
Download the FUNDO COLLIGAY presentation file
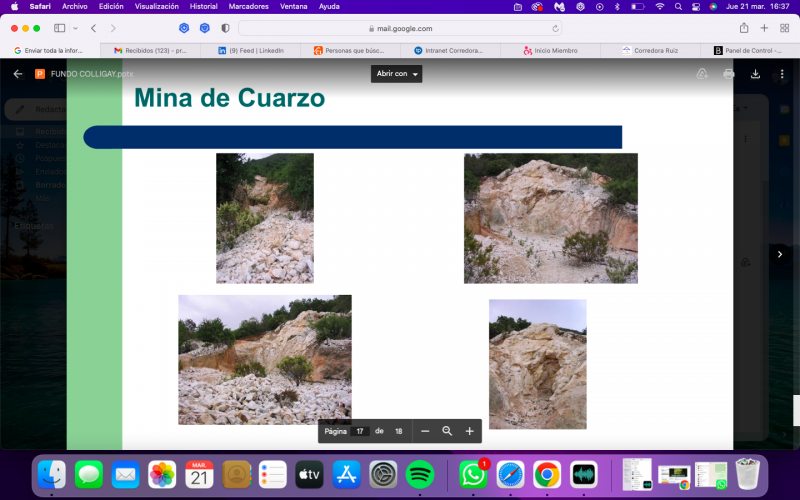click(755, 74)
